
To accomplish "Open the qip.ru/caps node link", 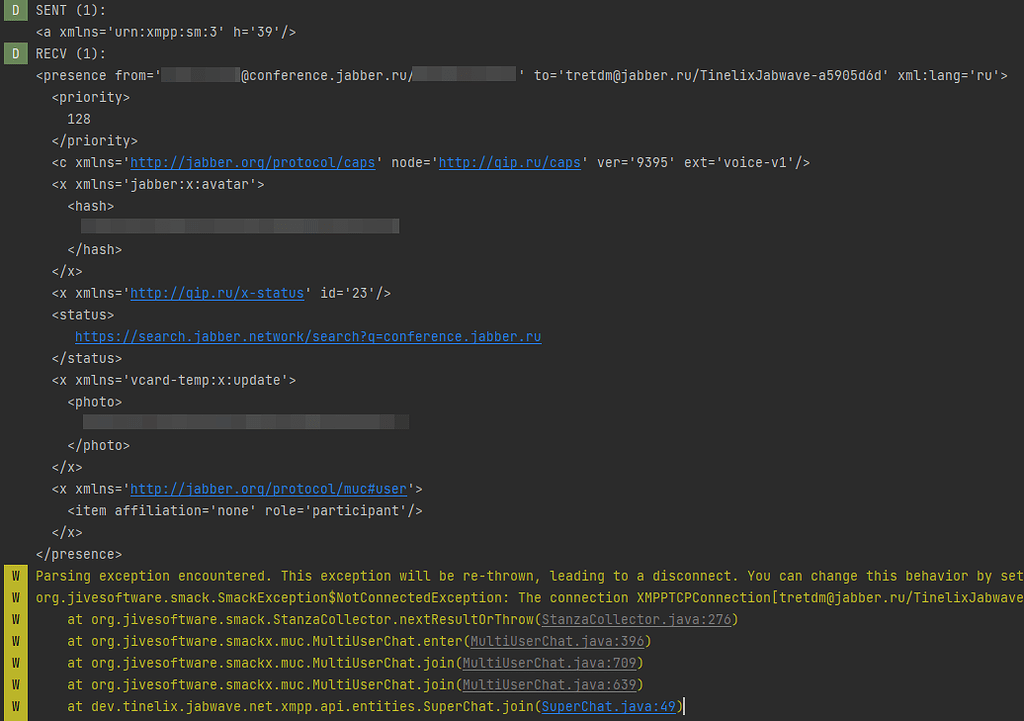I will [x=509, y=161].
